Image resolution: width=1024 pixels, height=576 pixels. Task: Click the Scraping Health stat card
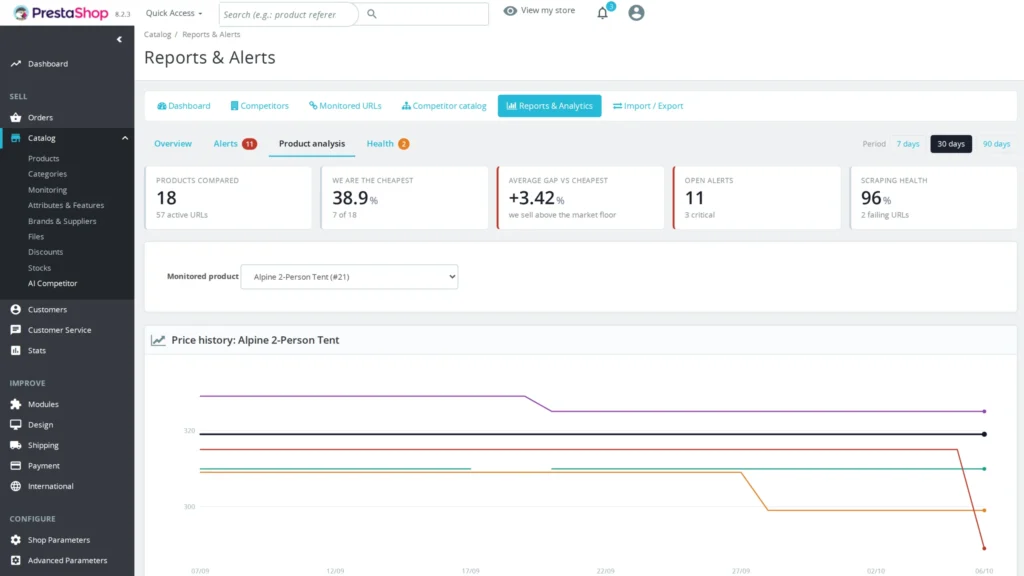pyautogui.click(x=933, y=198)
